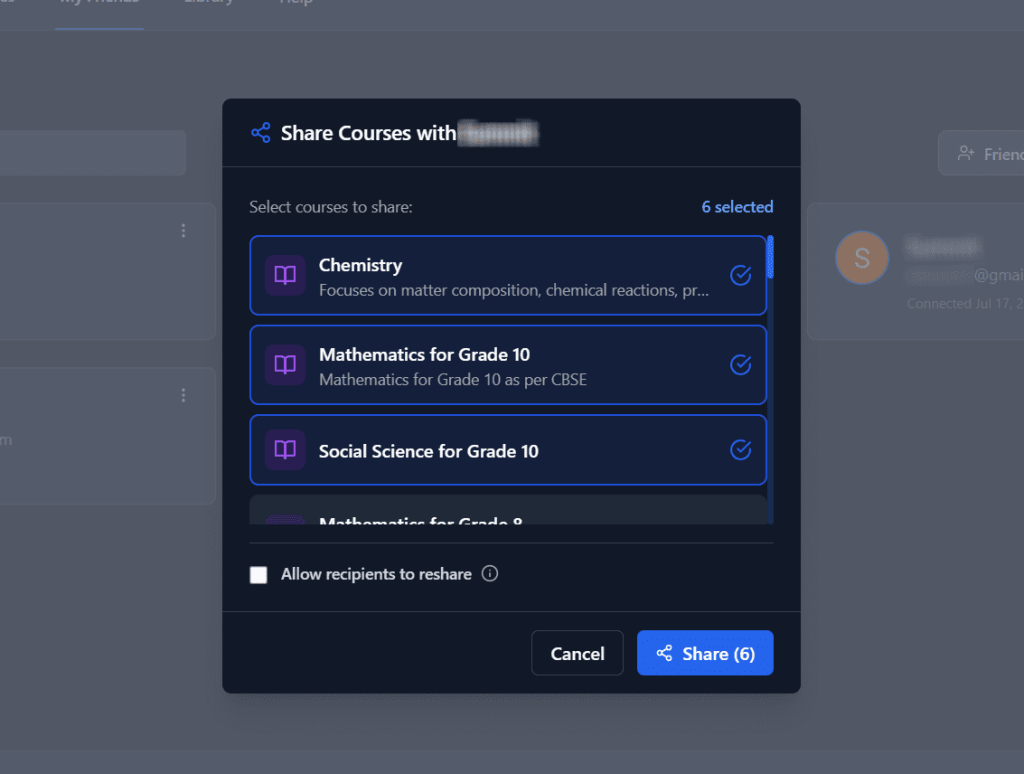Click the info icon beside reshare option
1024x774 pixels.
[489, 574]
